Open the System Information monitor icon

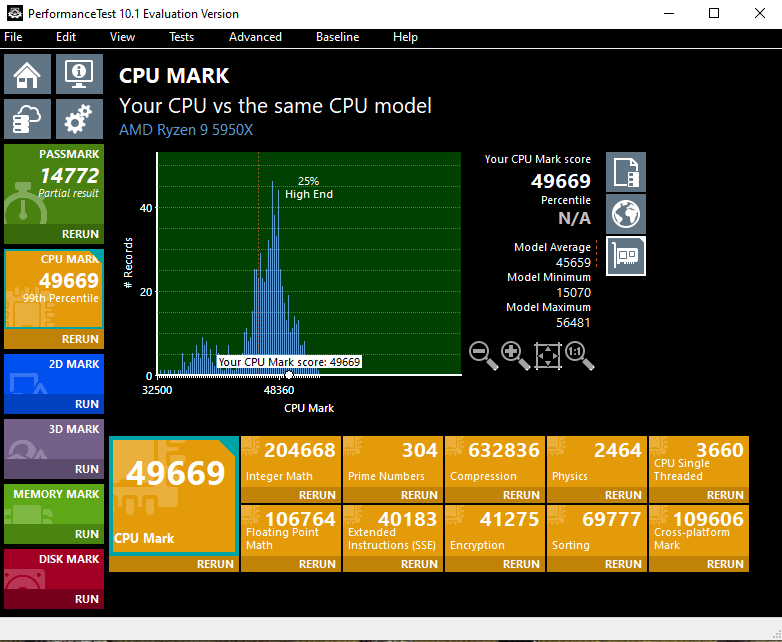coord(78,74)
